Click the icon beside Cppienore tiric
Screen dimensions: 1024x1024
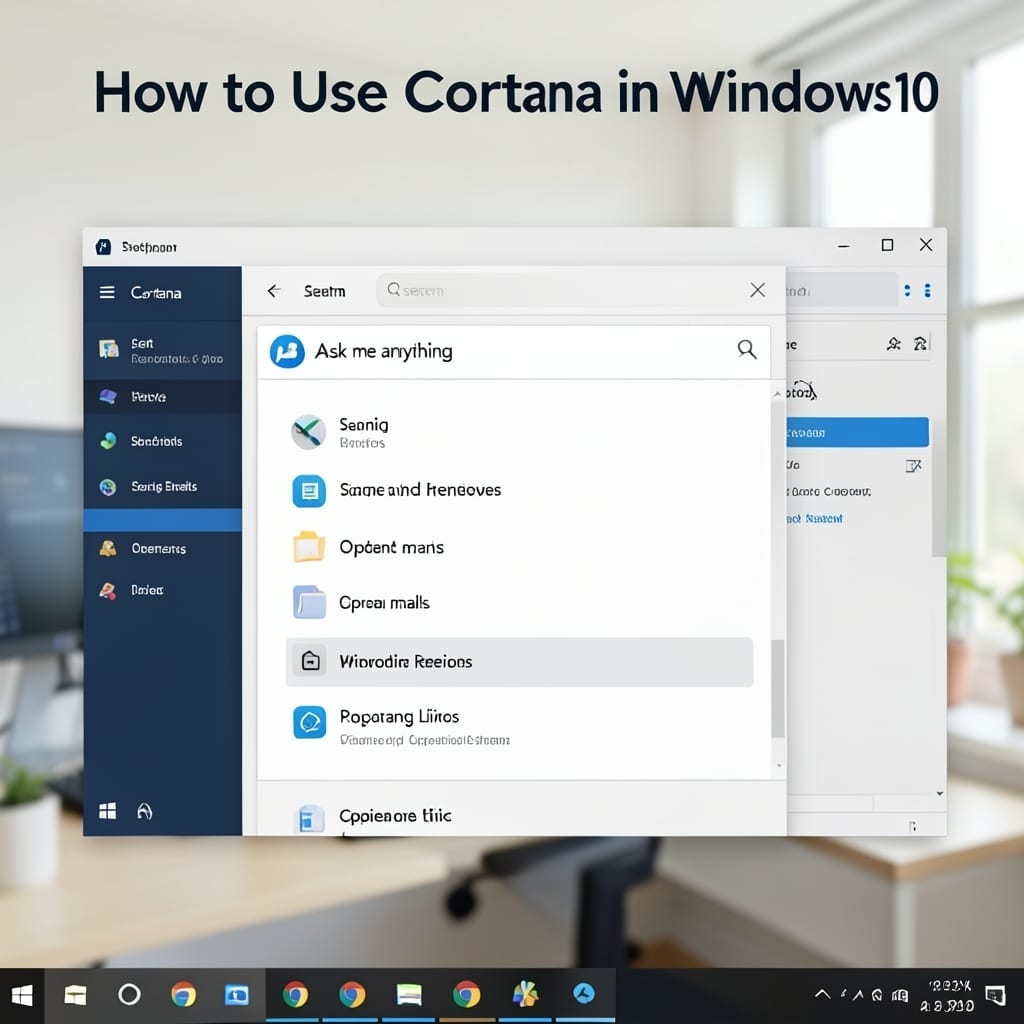coord(309,818)
